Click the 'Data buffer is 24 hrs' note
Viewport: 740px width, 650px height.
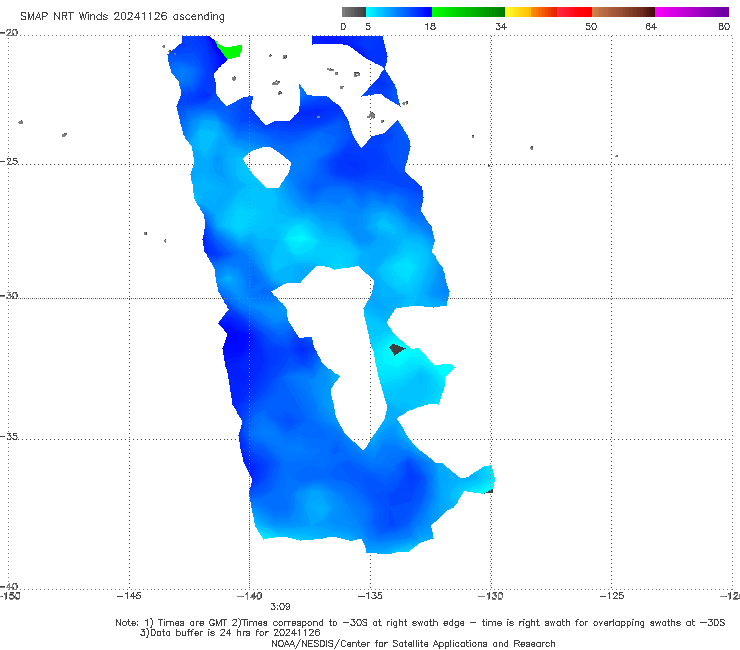click(x=230, y=633)
